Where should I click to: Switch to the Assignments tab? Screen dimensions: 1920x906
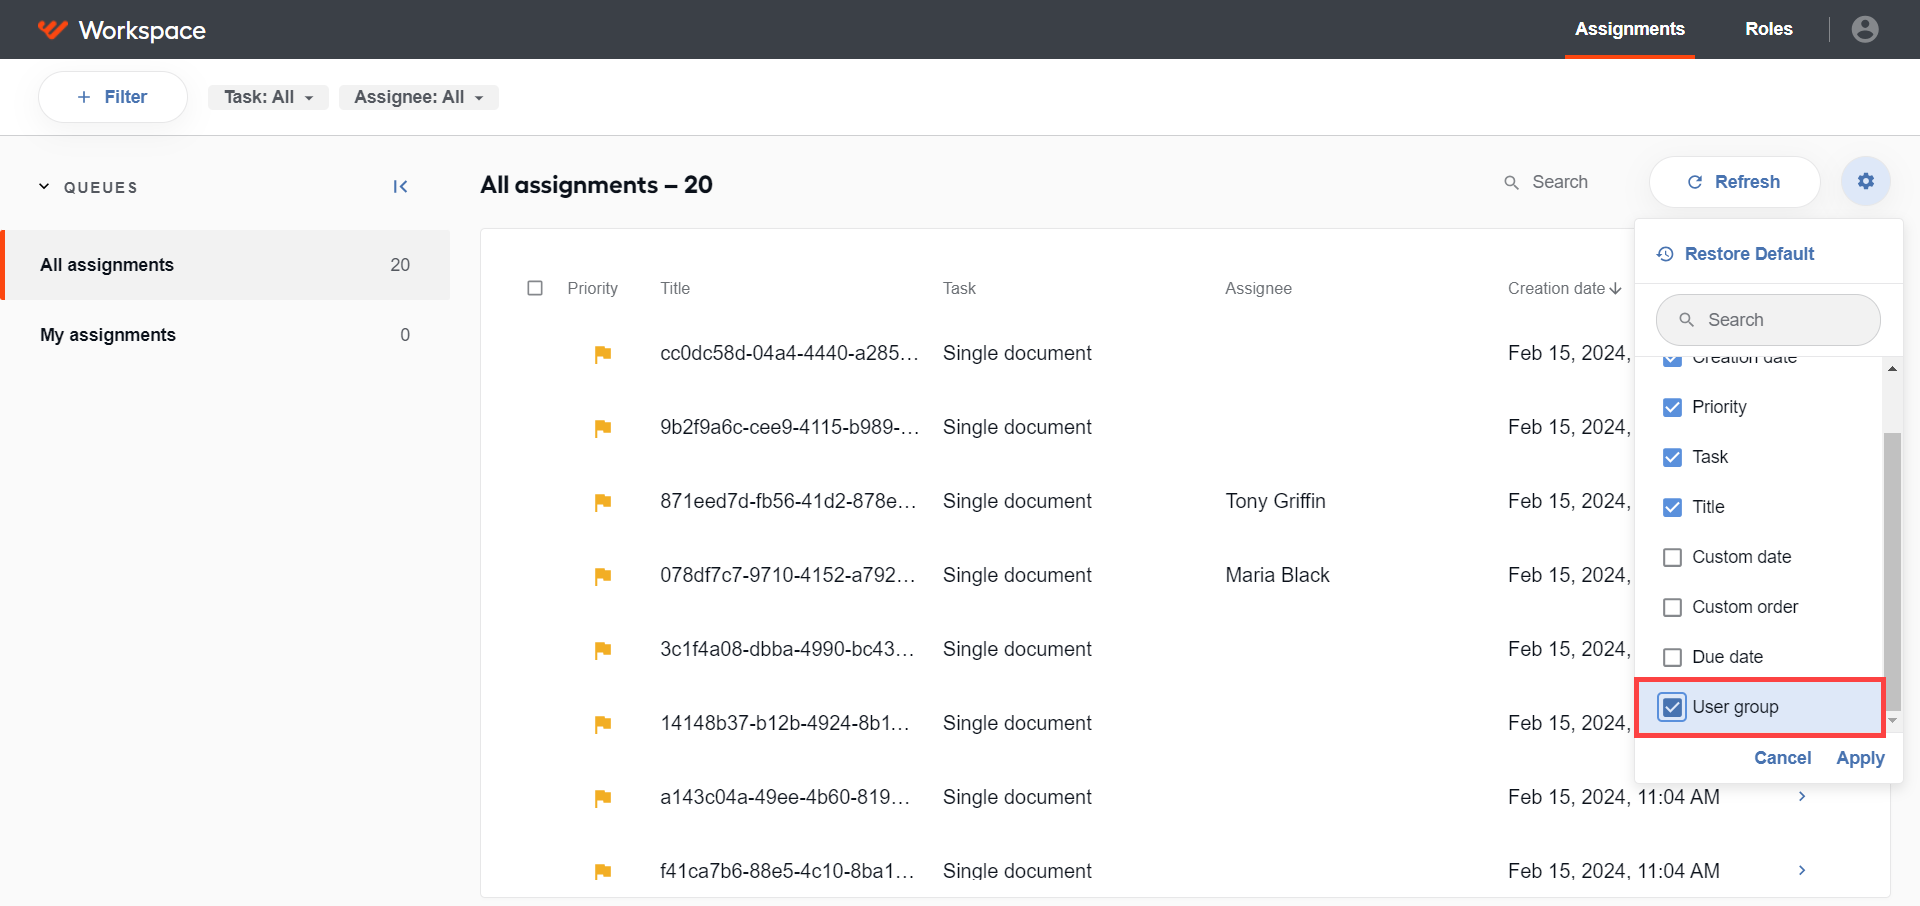pos(1629,29)
